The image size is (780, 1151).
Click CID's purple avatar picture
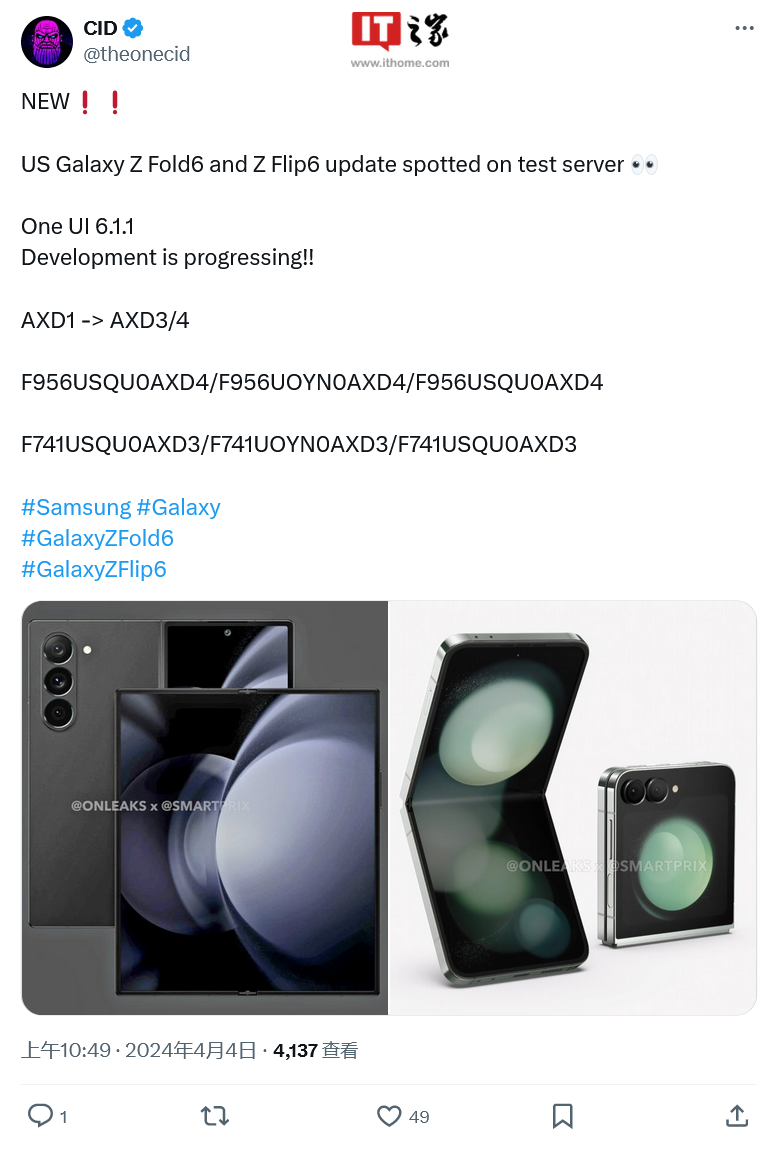click(x=47, y=42)
